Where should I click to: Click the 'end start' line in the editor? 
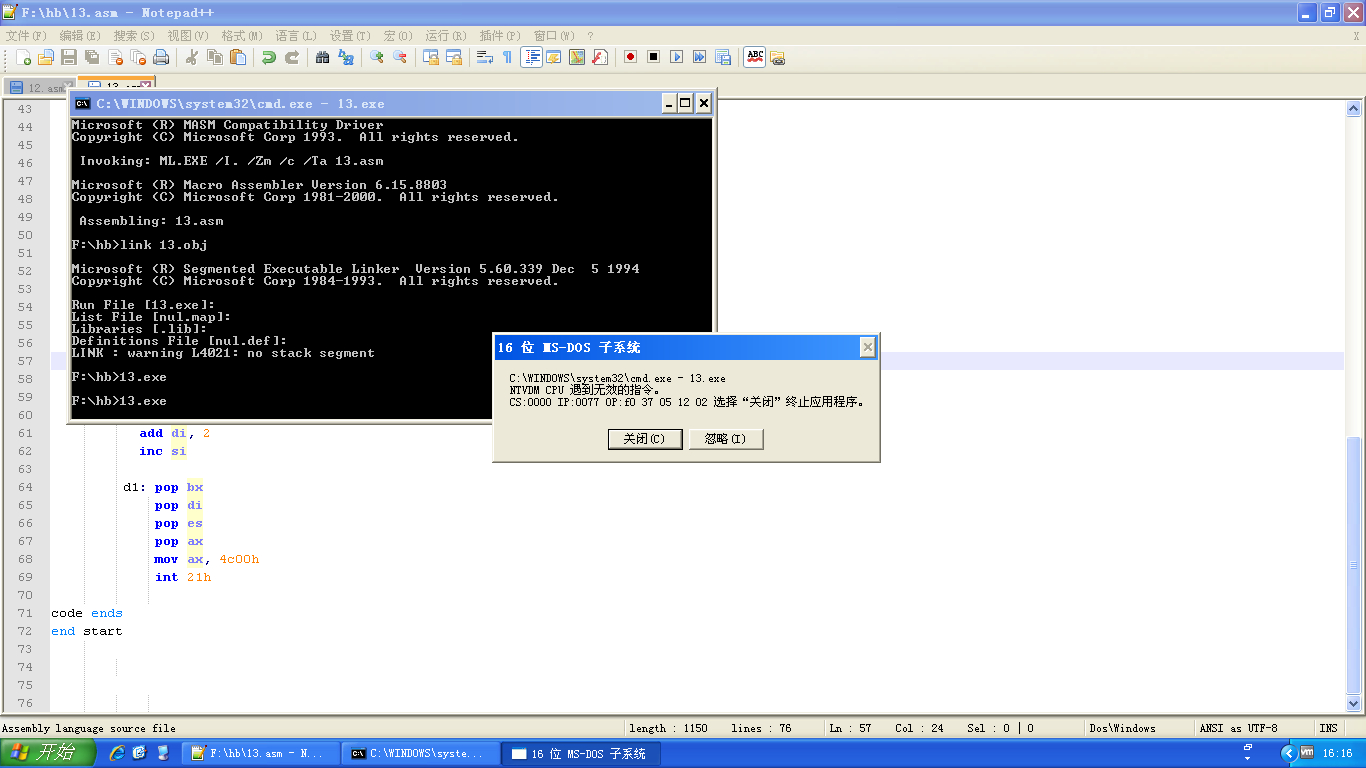tap(87, 631)
